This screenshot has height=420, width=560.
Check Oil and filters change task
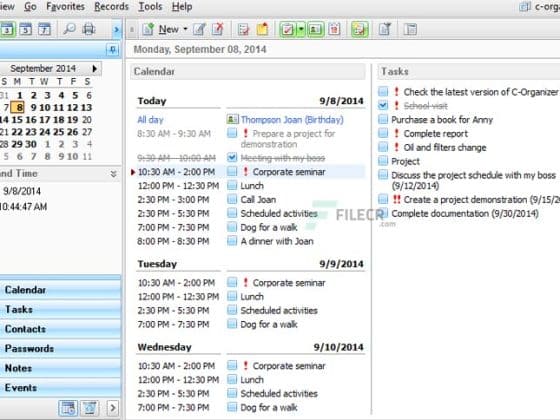pyautogui.click(x=383, y=147)
